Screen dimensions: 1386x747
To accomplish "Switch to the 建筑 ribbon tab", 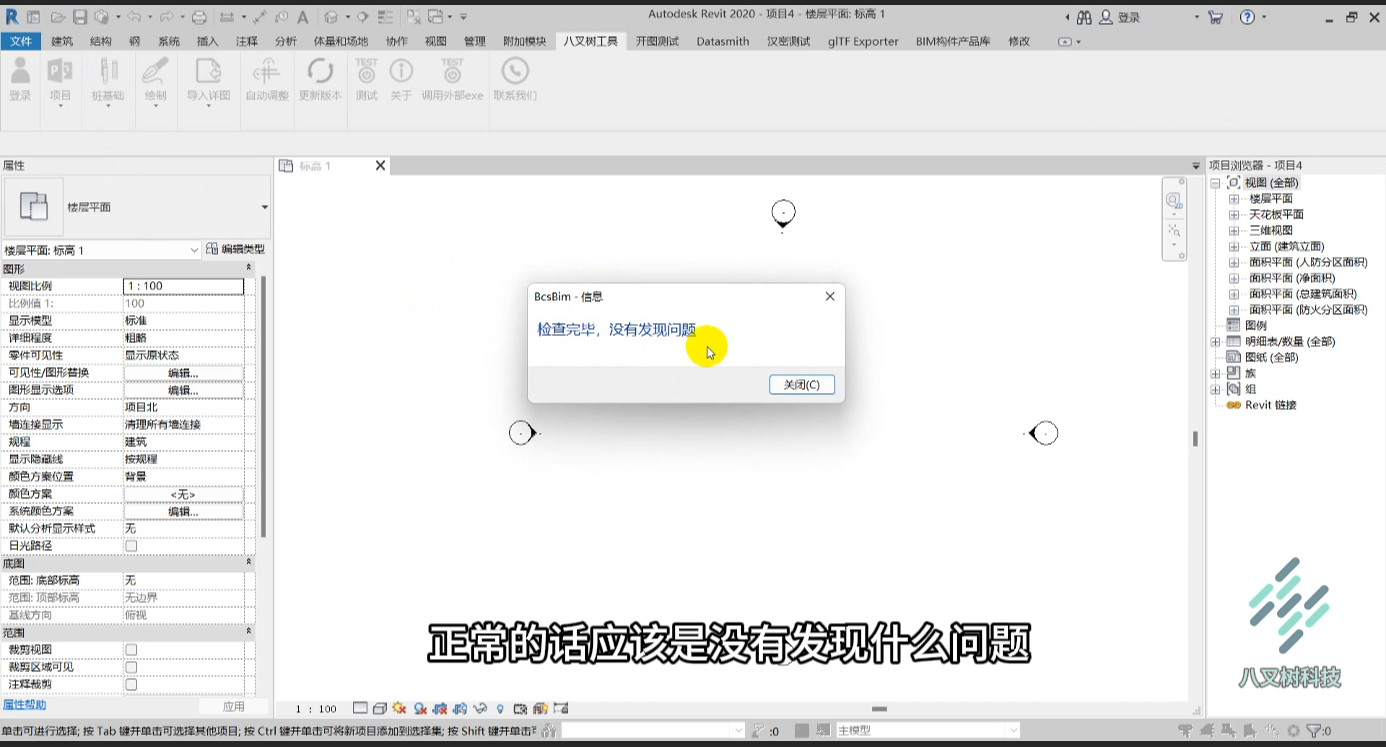I will coord(62,41).
